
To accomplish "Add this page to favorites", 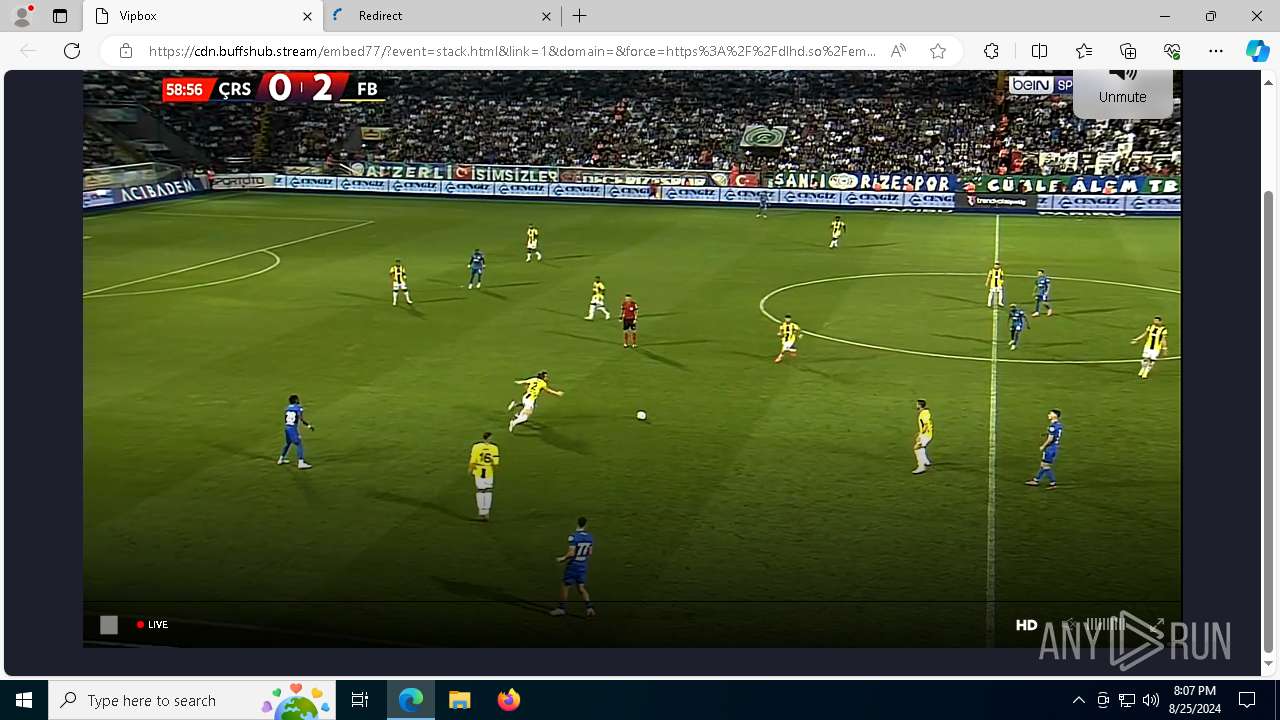I will tap(937, 51).
